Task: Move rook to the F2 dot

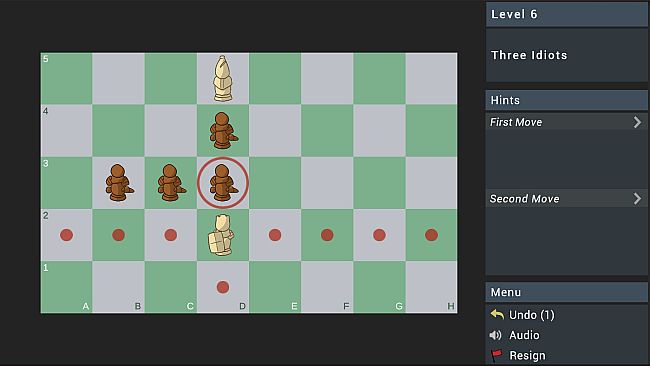Action: click(327, 235)
